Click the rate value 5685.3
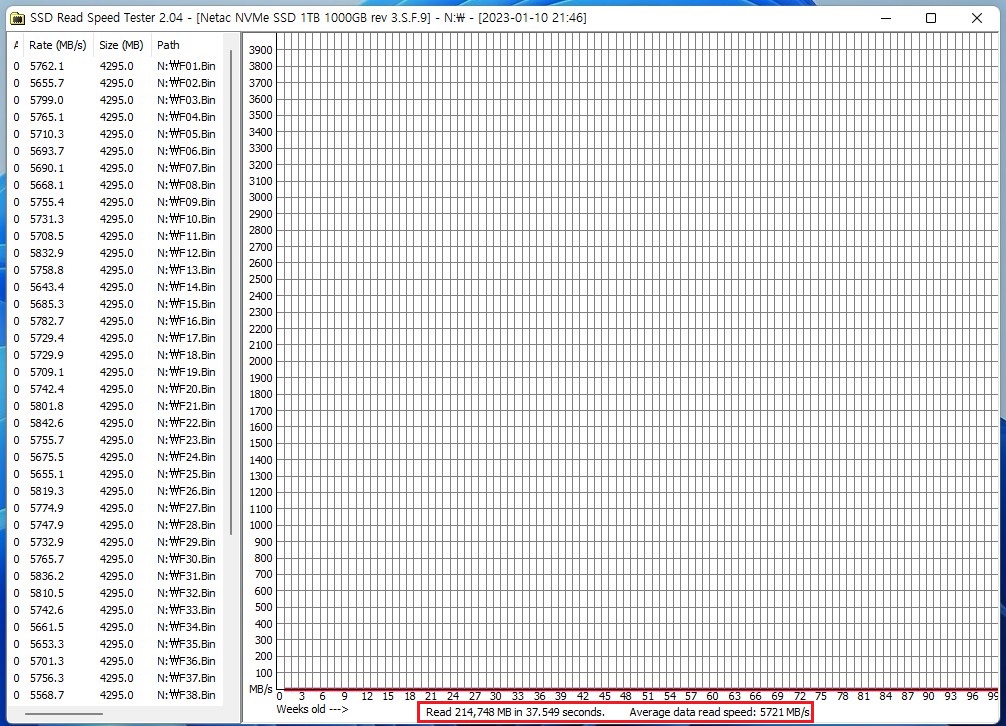 click(47, 304)
